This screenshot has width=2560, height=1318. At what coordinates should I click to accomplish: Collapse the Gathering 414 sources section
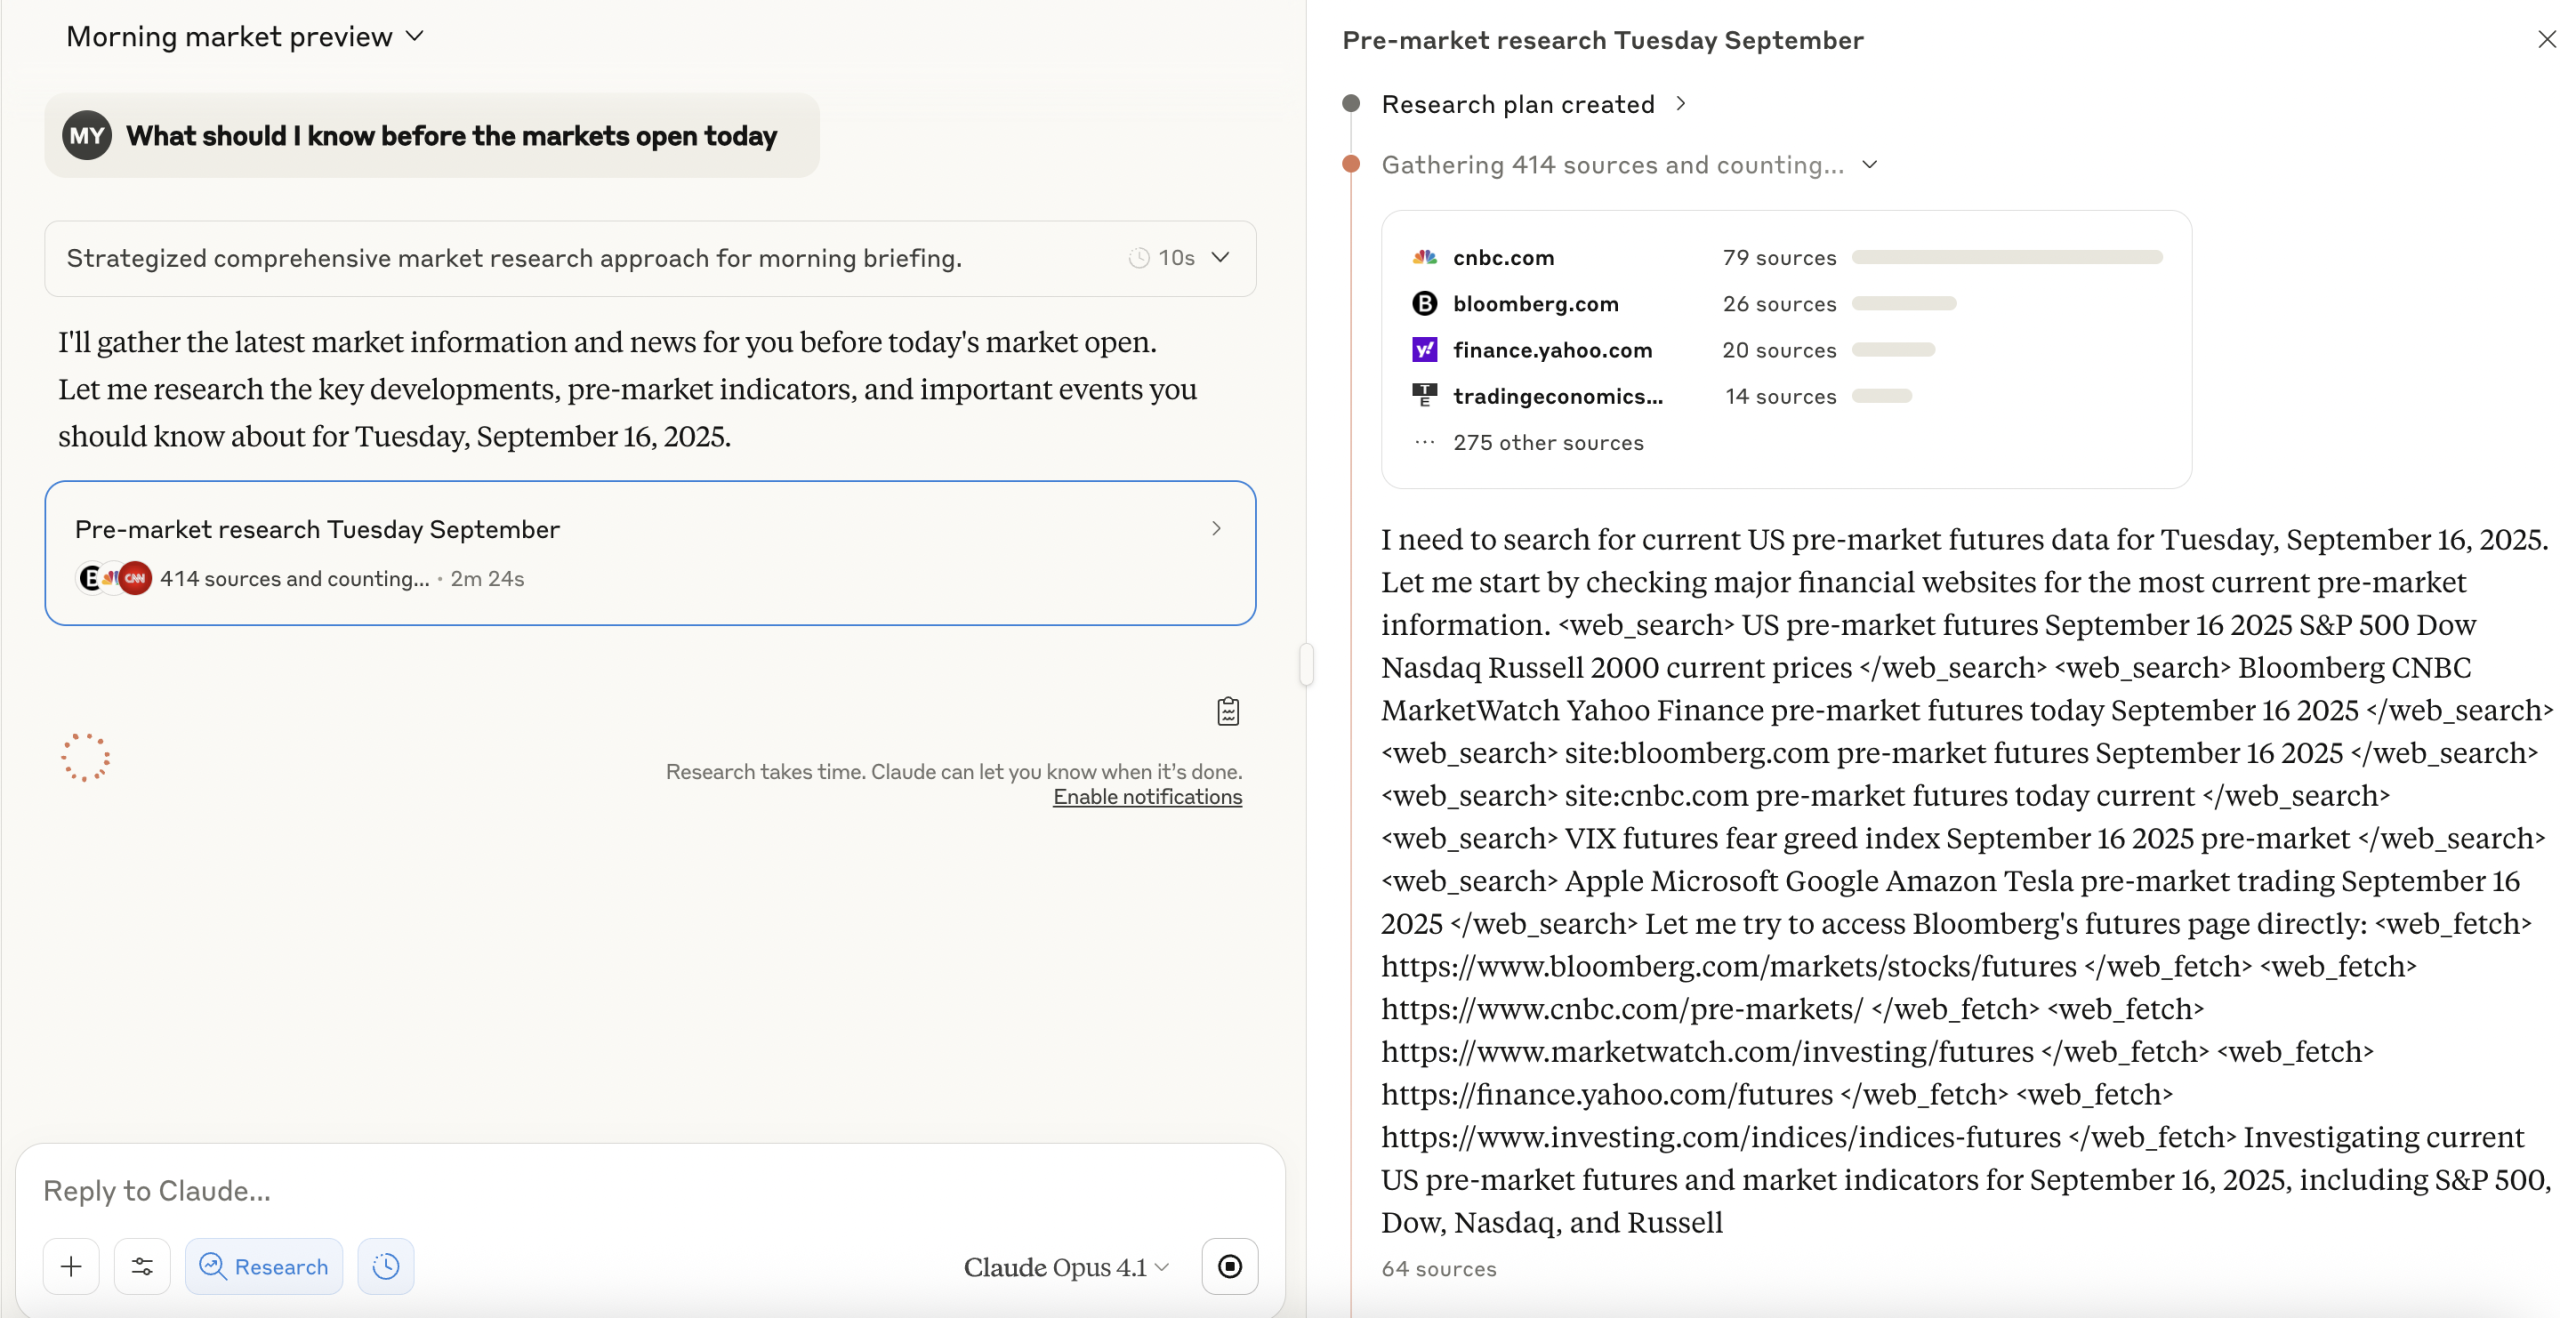[1869, 164]
